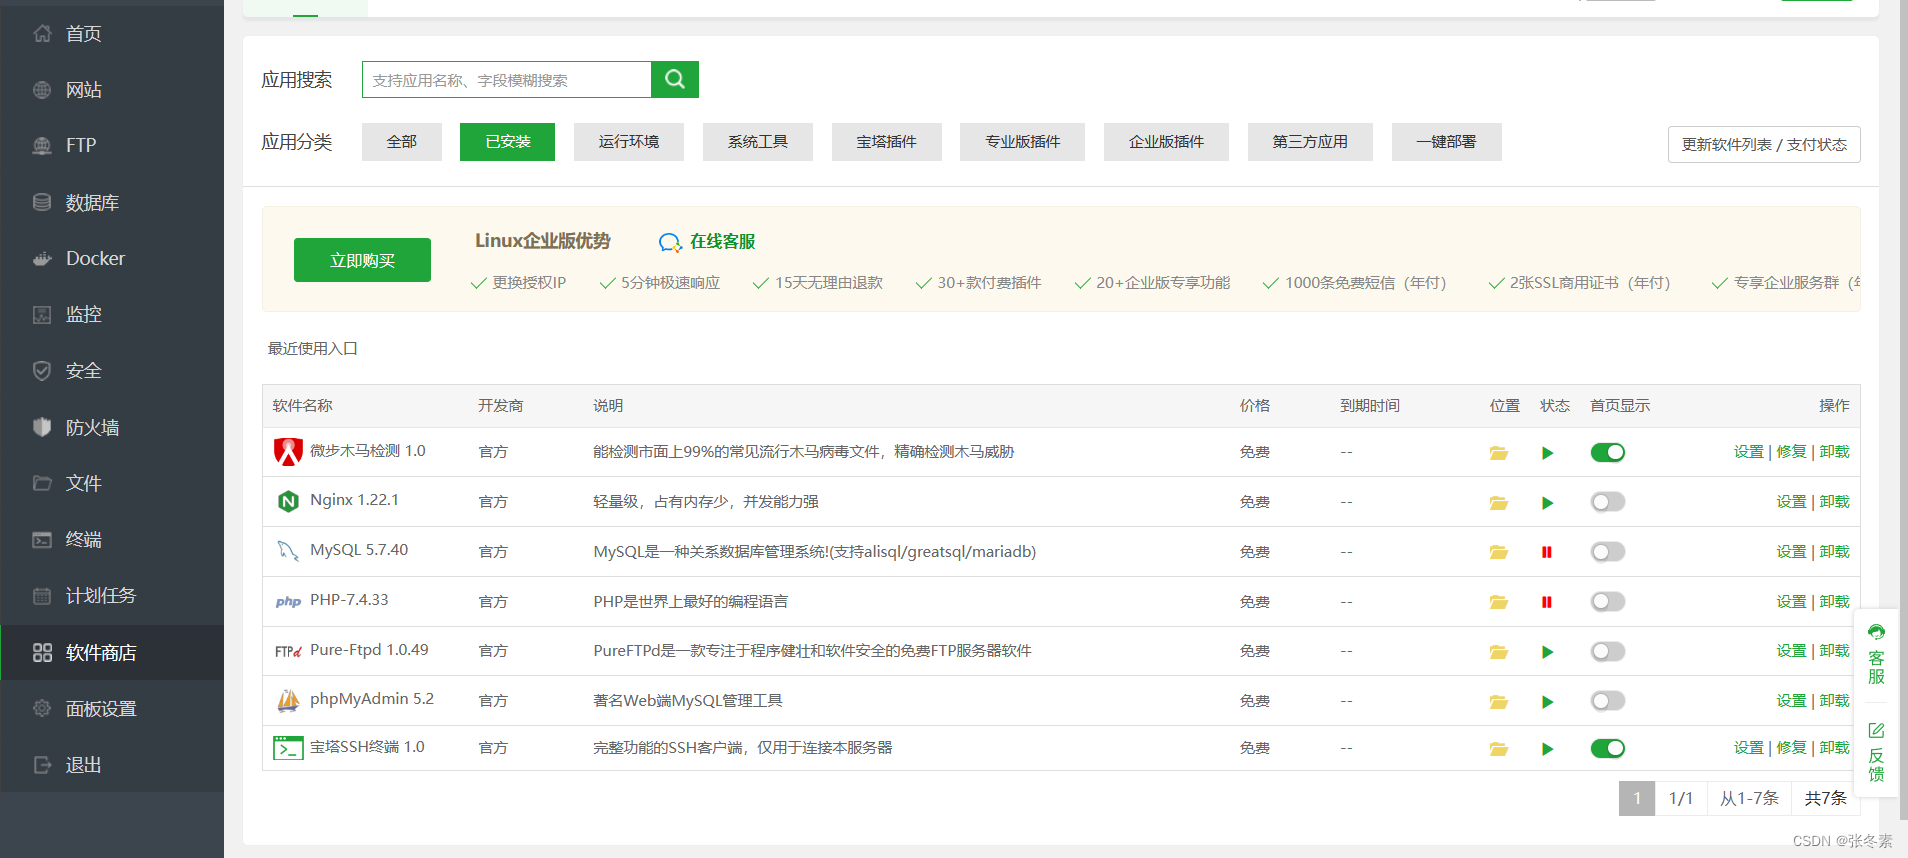Viewport: 1908px width, 858px height.
Task: Enable homepage display for MySQL 5.7.40
Action: (x=1608, y=552)
